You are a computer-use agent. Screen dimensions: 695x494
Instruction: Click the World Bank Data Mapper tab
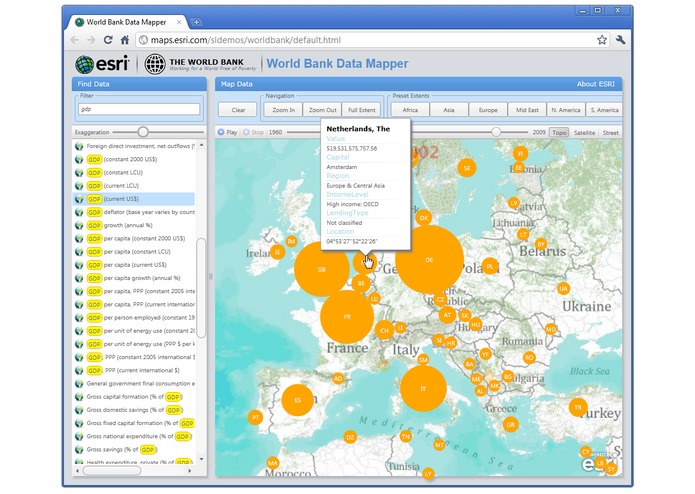click(126, 22)
